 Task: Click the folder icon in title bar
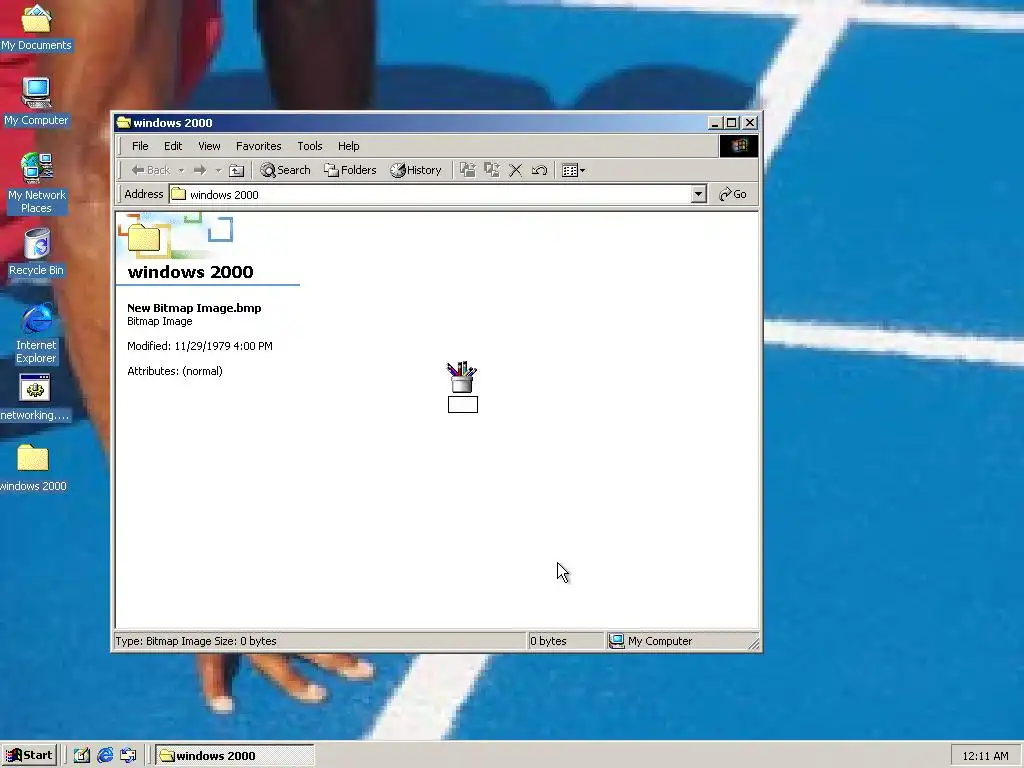coord(123,123)
